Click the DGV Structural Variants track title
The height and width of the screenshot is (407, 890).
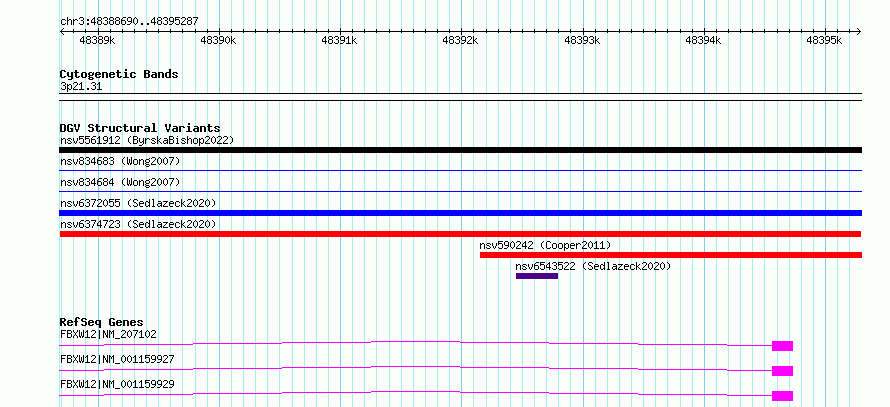pyautogui.click(x=140, y=128)
